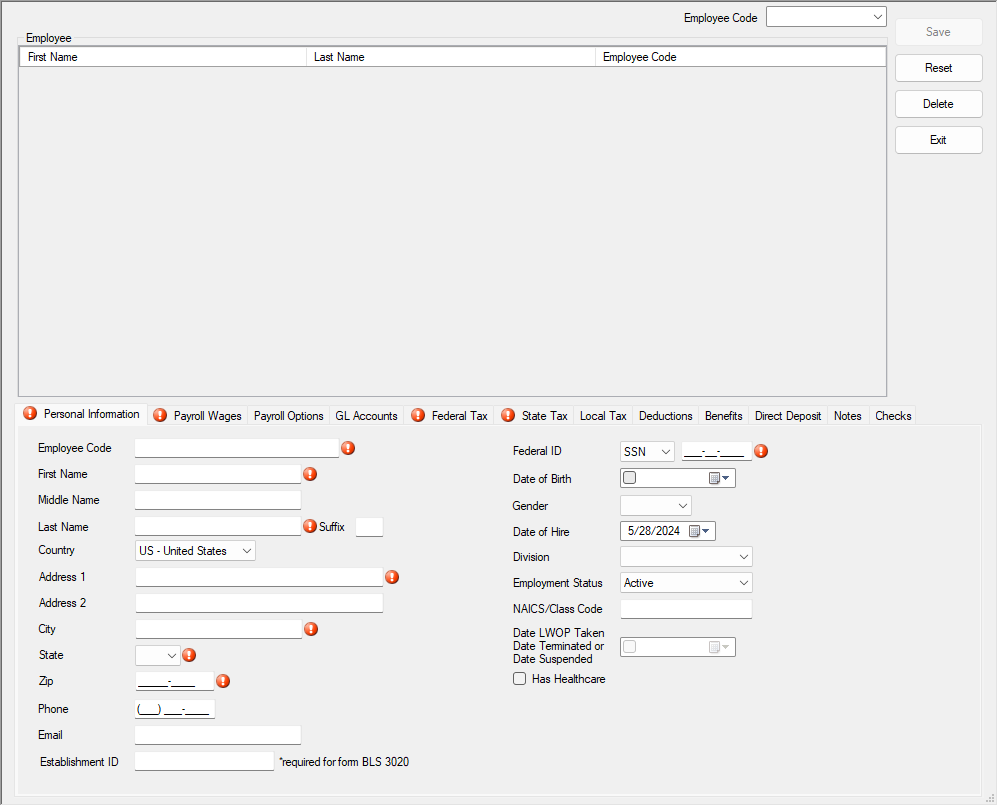
Task: Click the required indicator beside the Zip field
Action: 223,681
